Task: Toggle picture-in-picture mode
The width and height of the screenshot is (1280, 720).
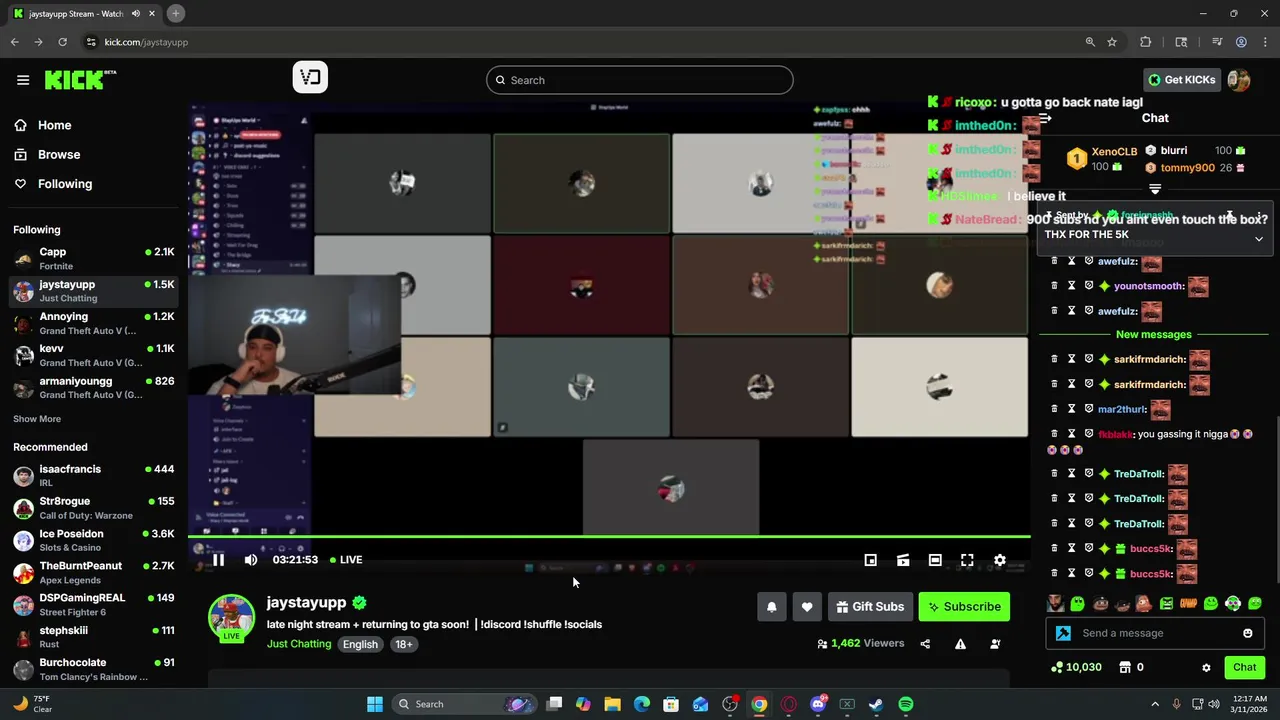Action: point(871,560)
